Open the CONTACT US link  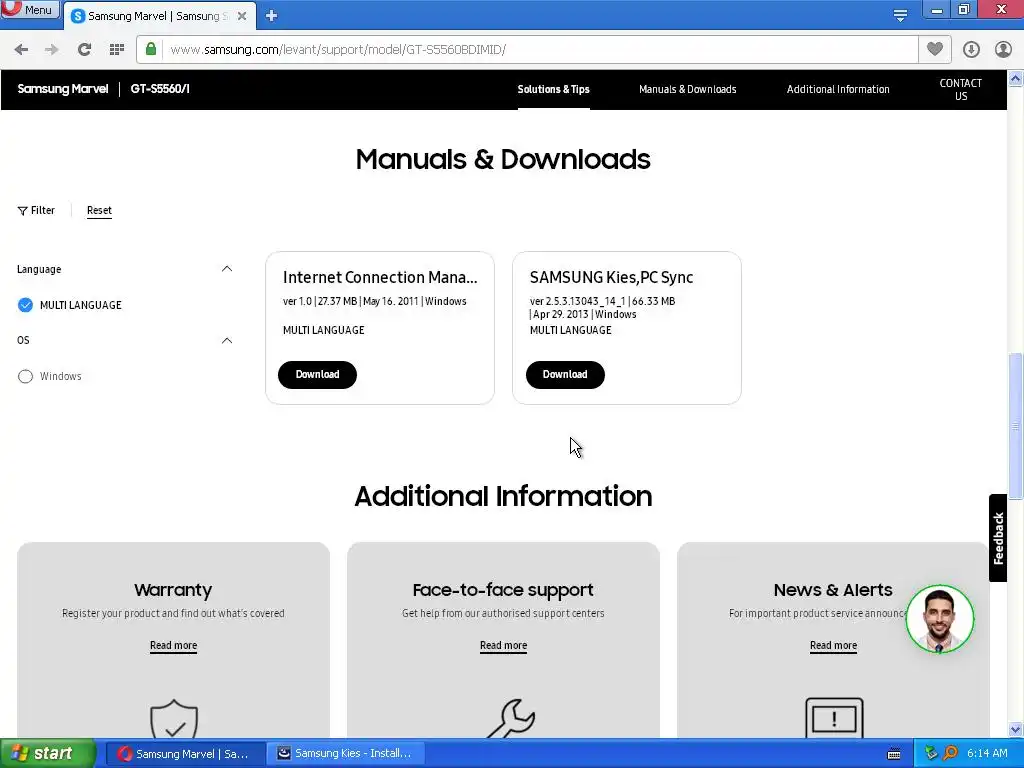961,89
